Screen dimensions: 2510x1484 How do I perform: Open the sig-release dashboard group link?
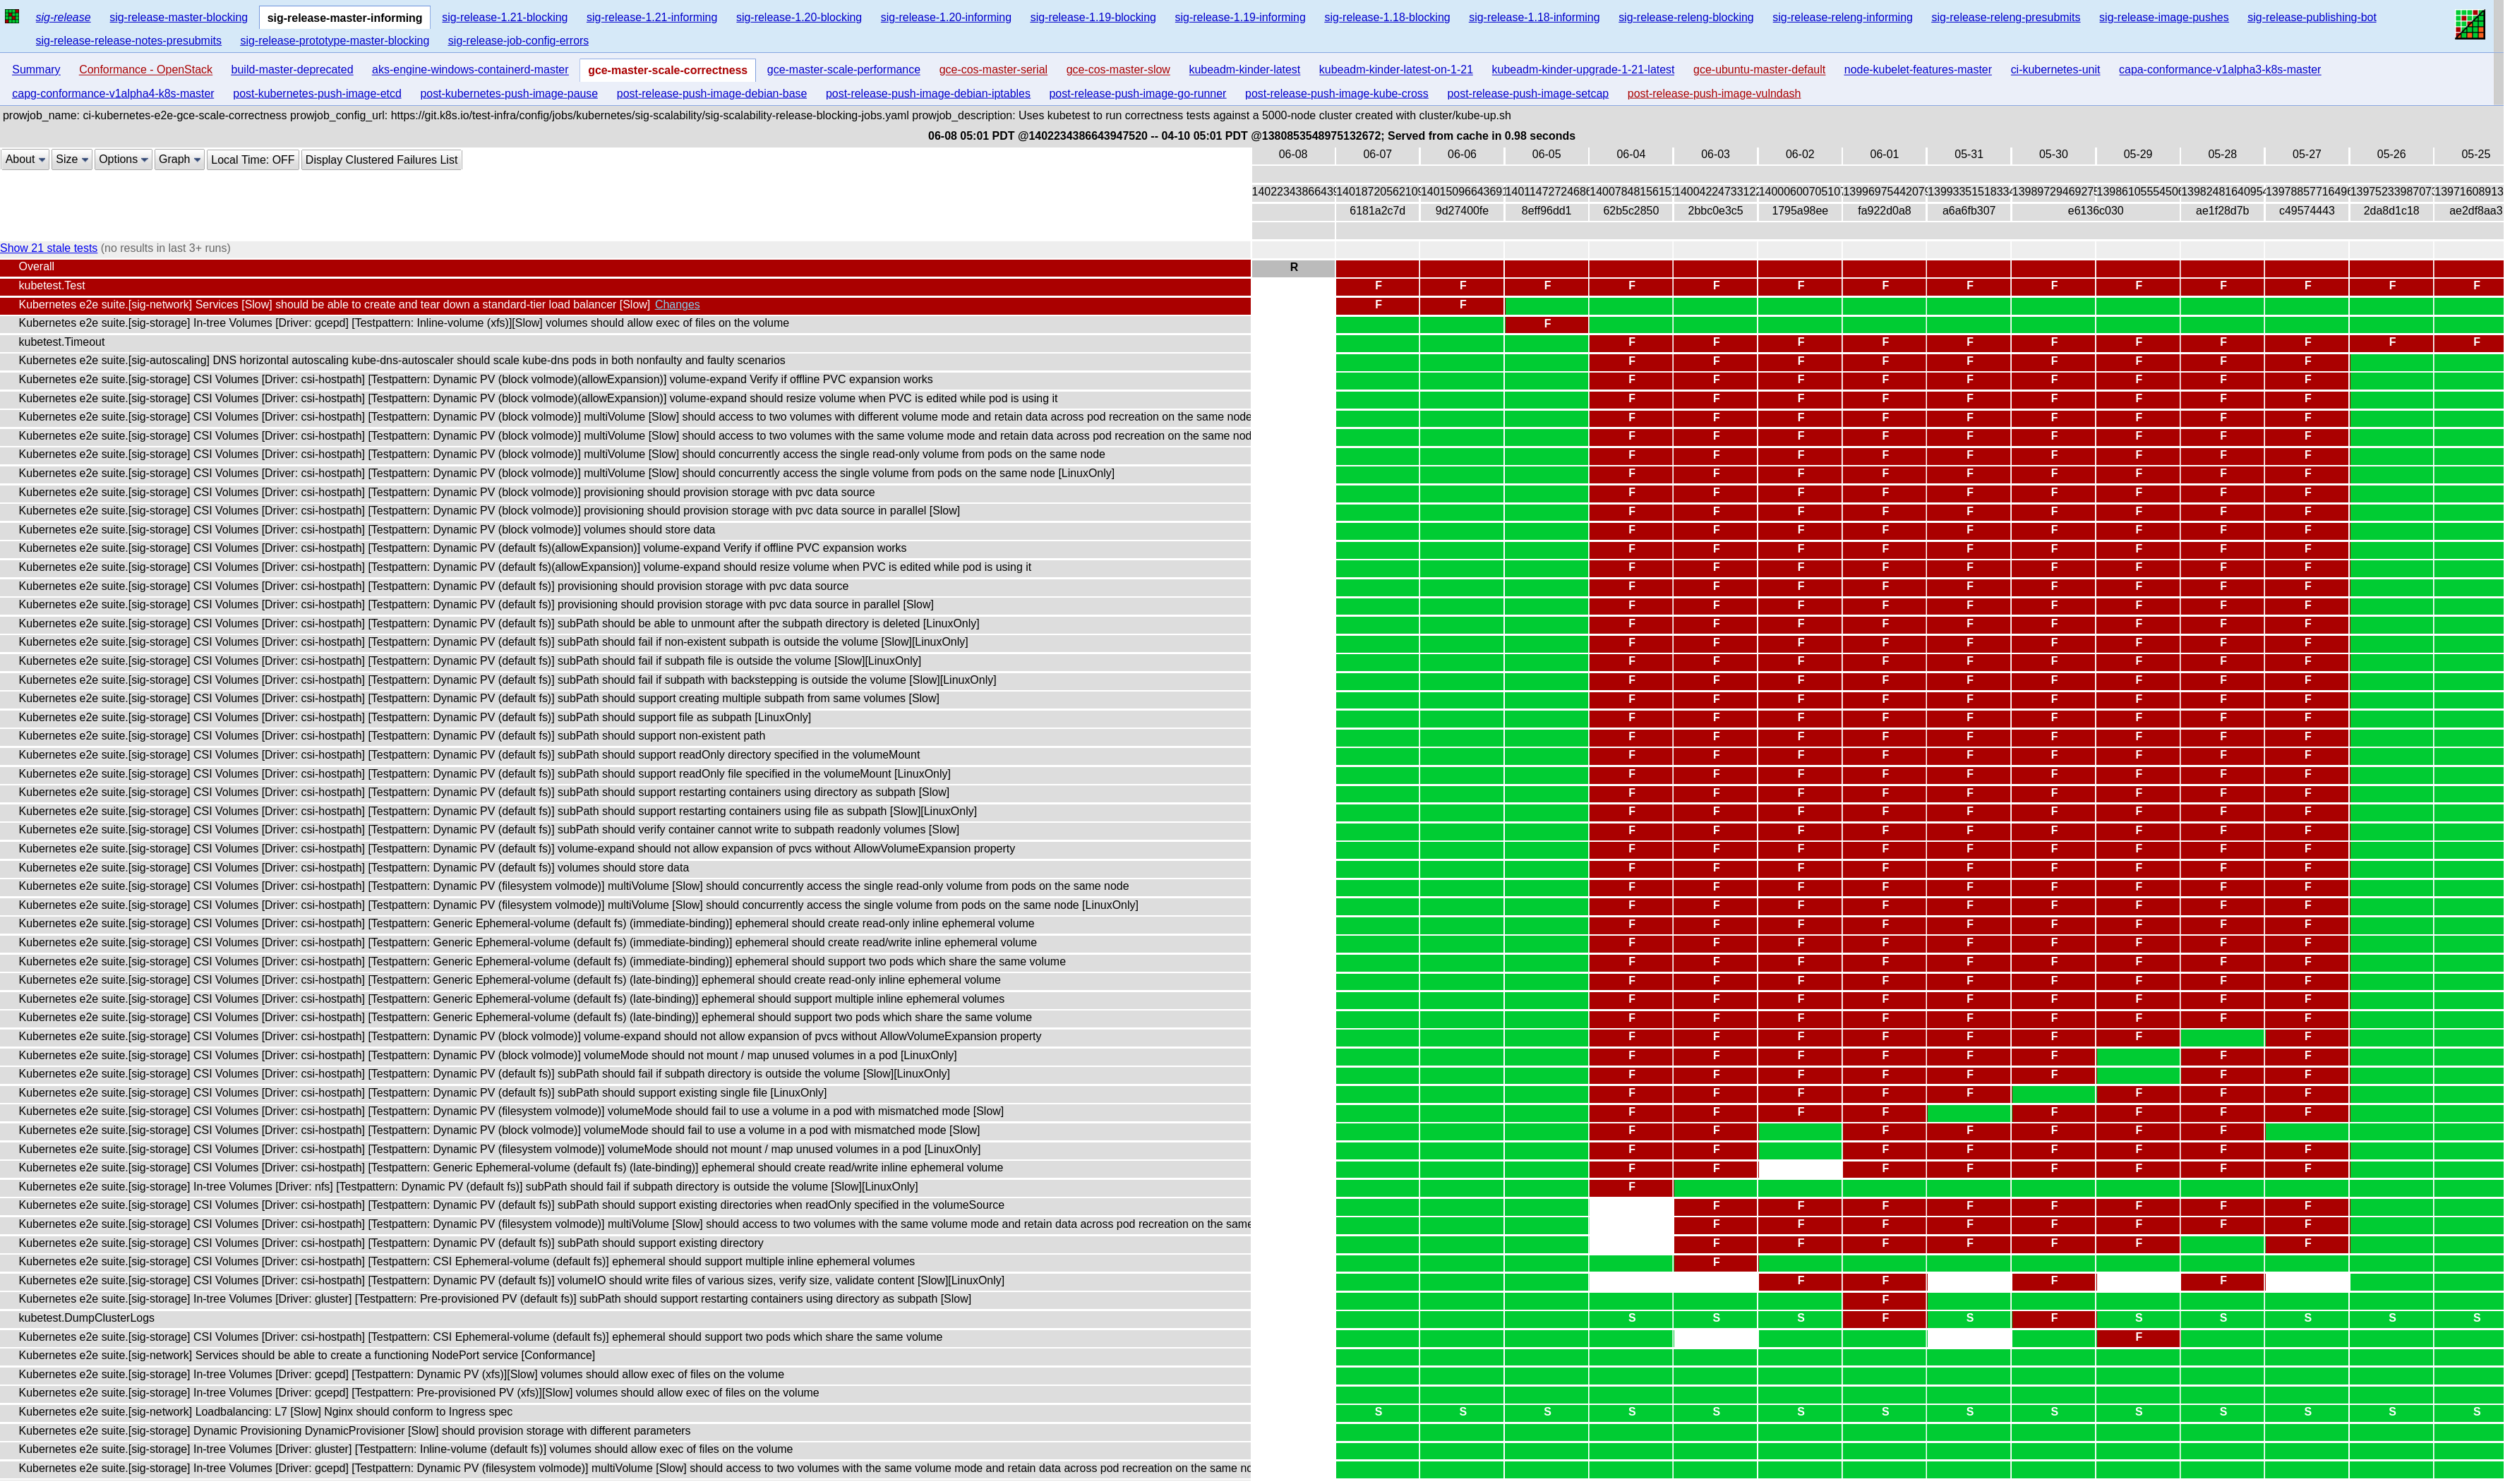click(63, 18)
